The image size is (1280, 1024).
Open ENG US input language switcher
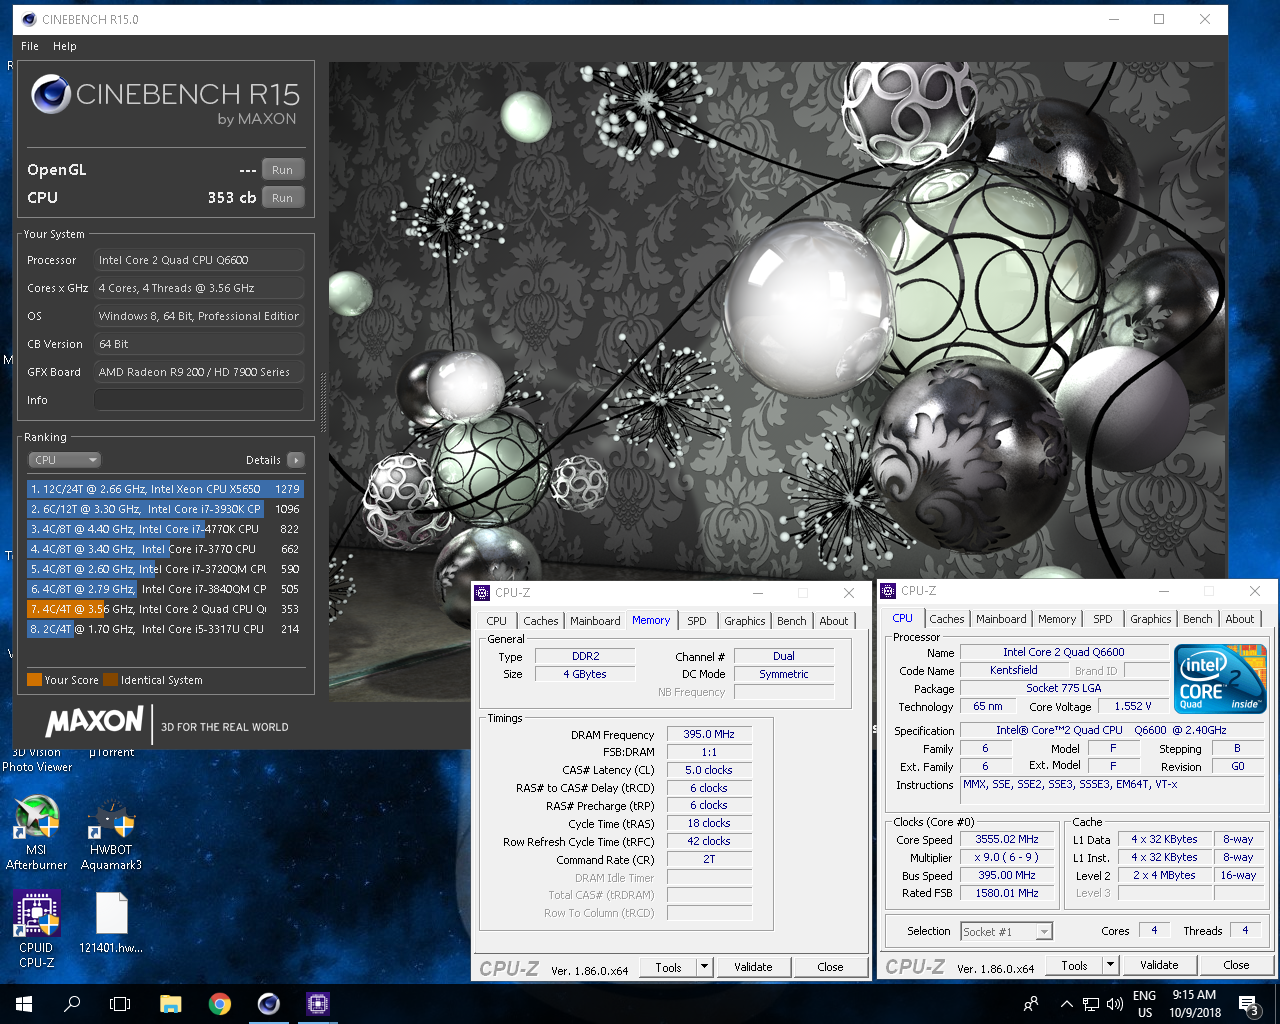(1145, 1004)
